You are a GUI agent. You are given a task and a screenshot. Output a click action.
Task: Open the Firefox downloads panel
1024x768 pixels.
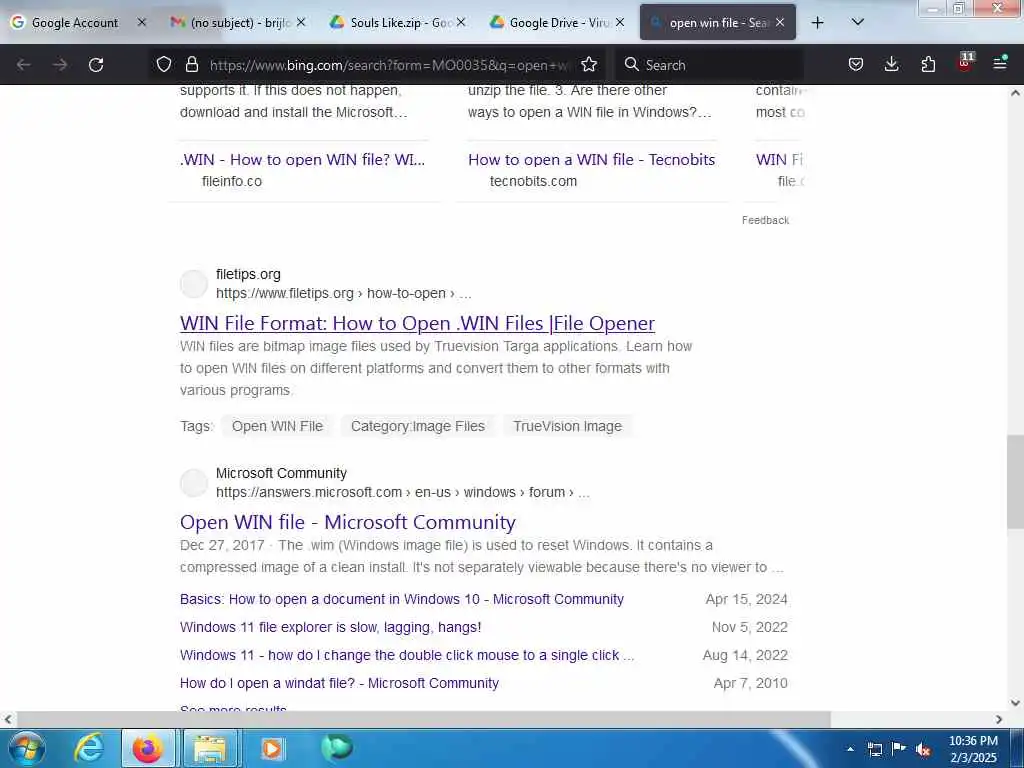tap(891, 64)
